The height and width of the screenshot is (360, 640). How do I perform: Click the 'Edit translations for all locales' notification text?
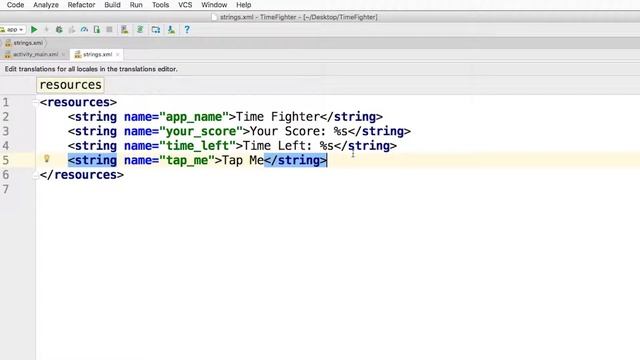(x=91, y=69)
